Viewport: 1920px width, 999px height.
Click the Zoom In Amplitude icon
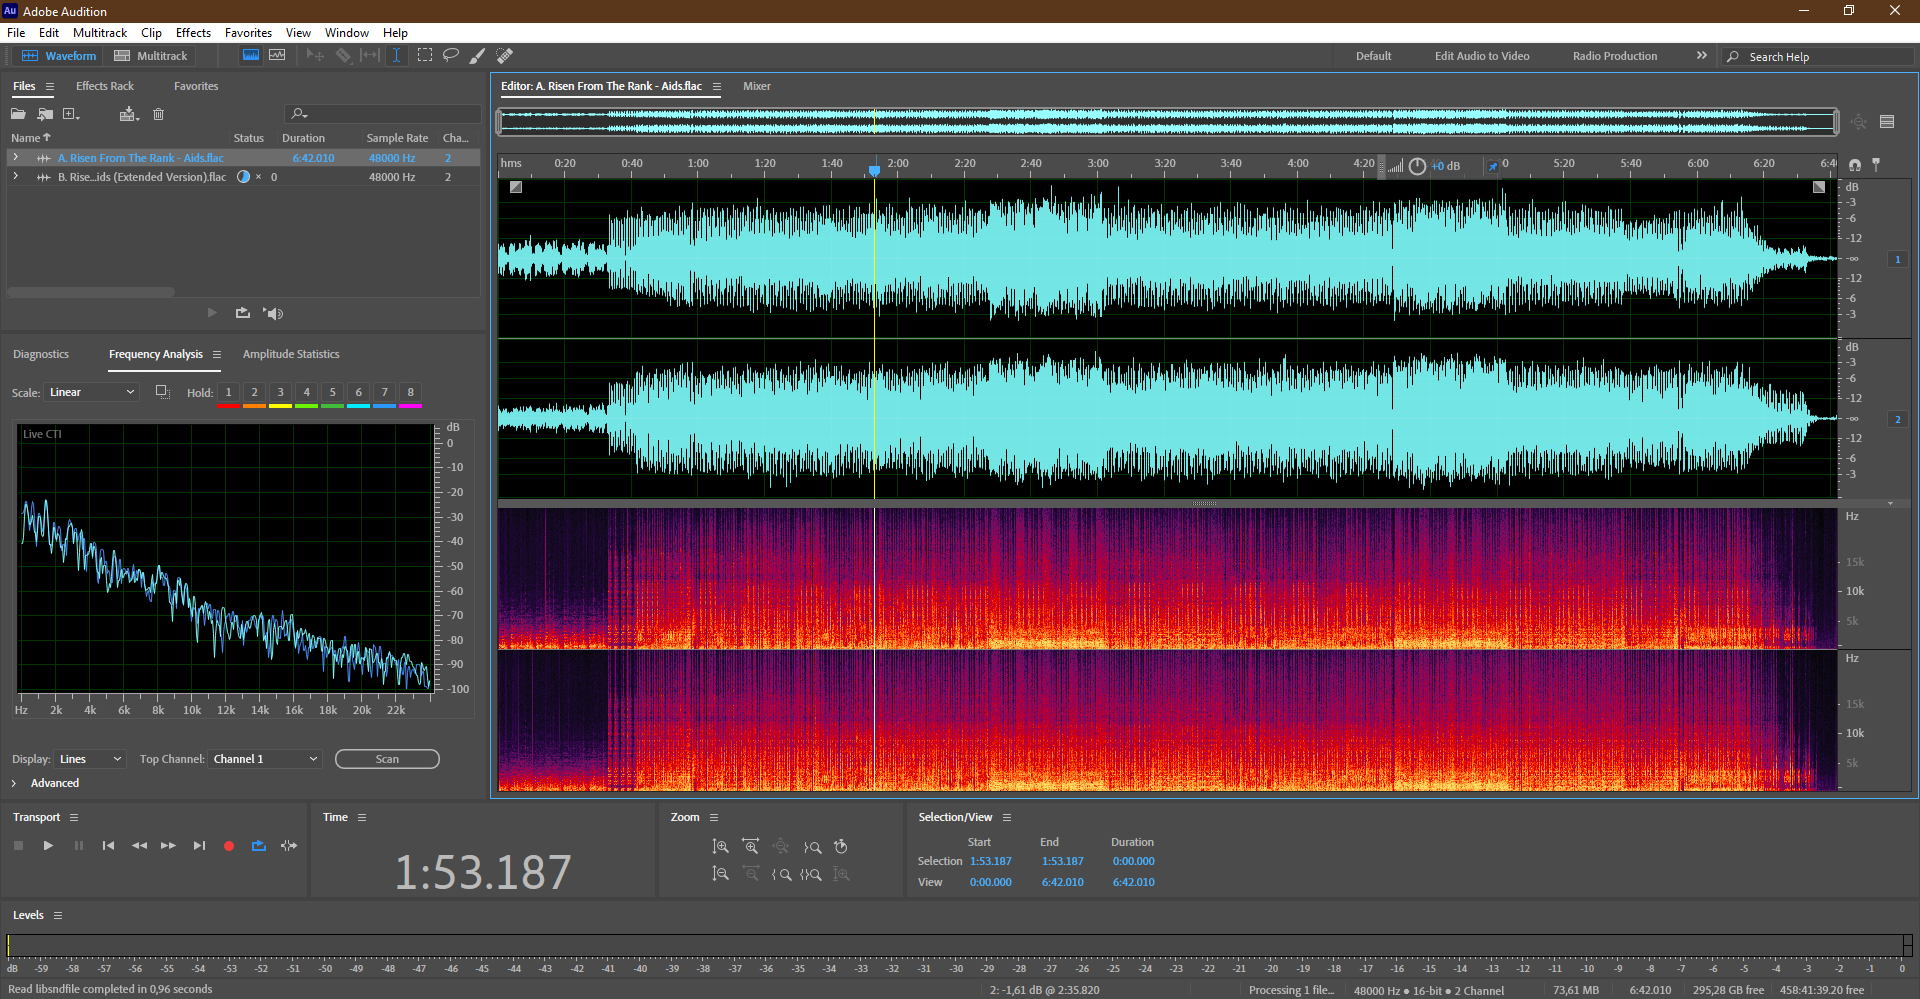pyautogui.click(x=720, y=847)
